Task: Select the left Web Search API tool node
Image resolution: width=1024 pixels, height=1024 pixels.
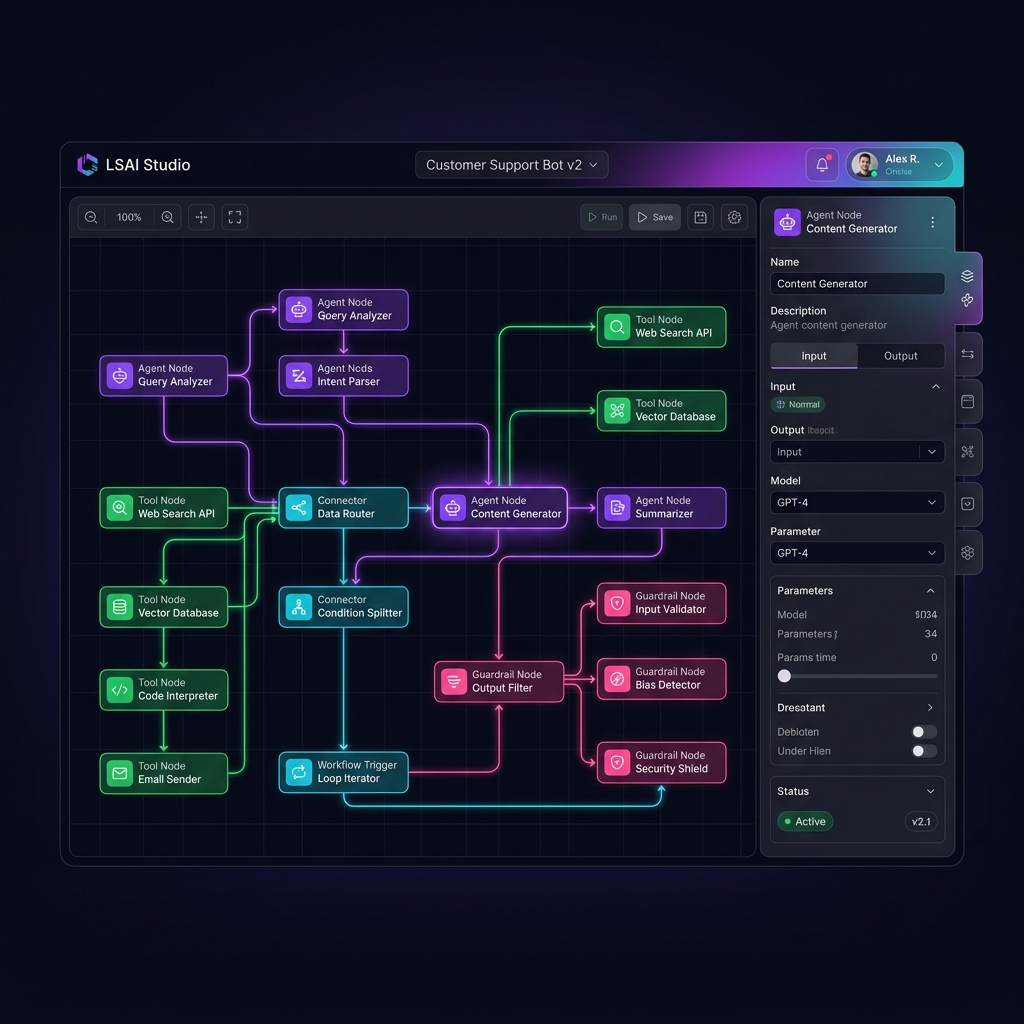Action: [x=163, y=507]
